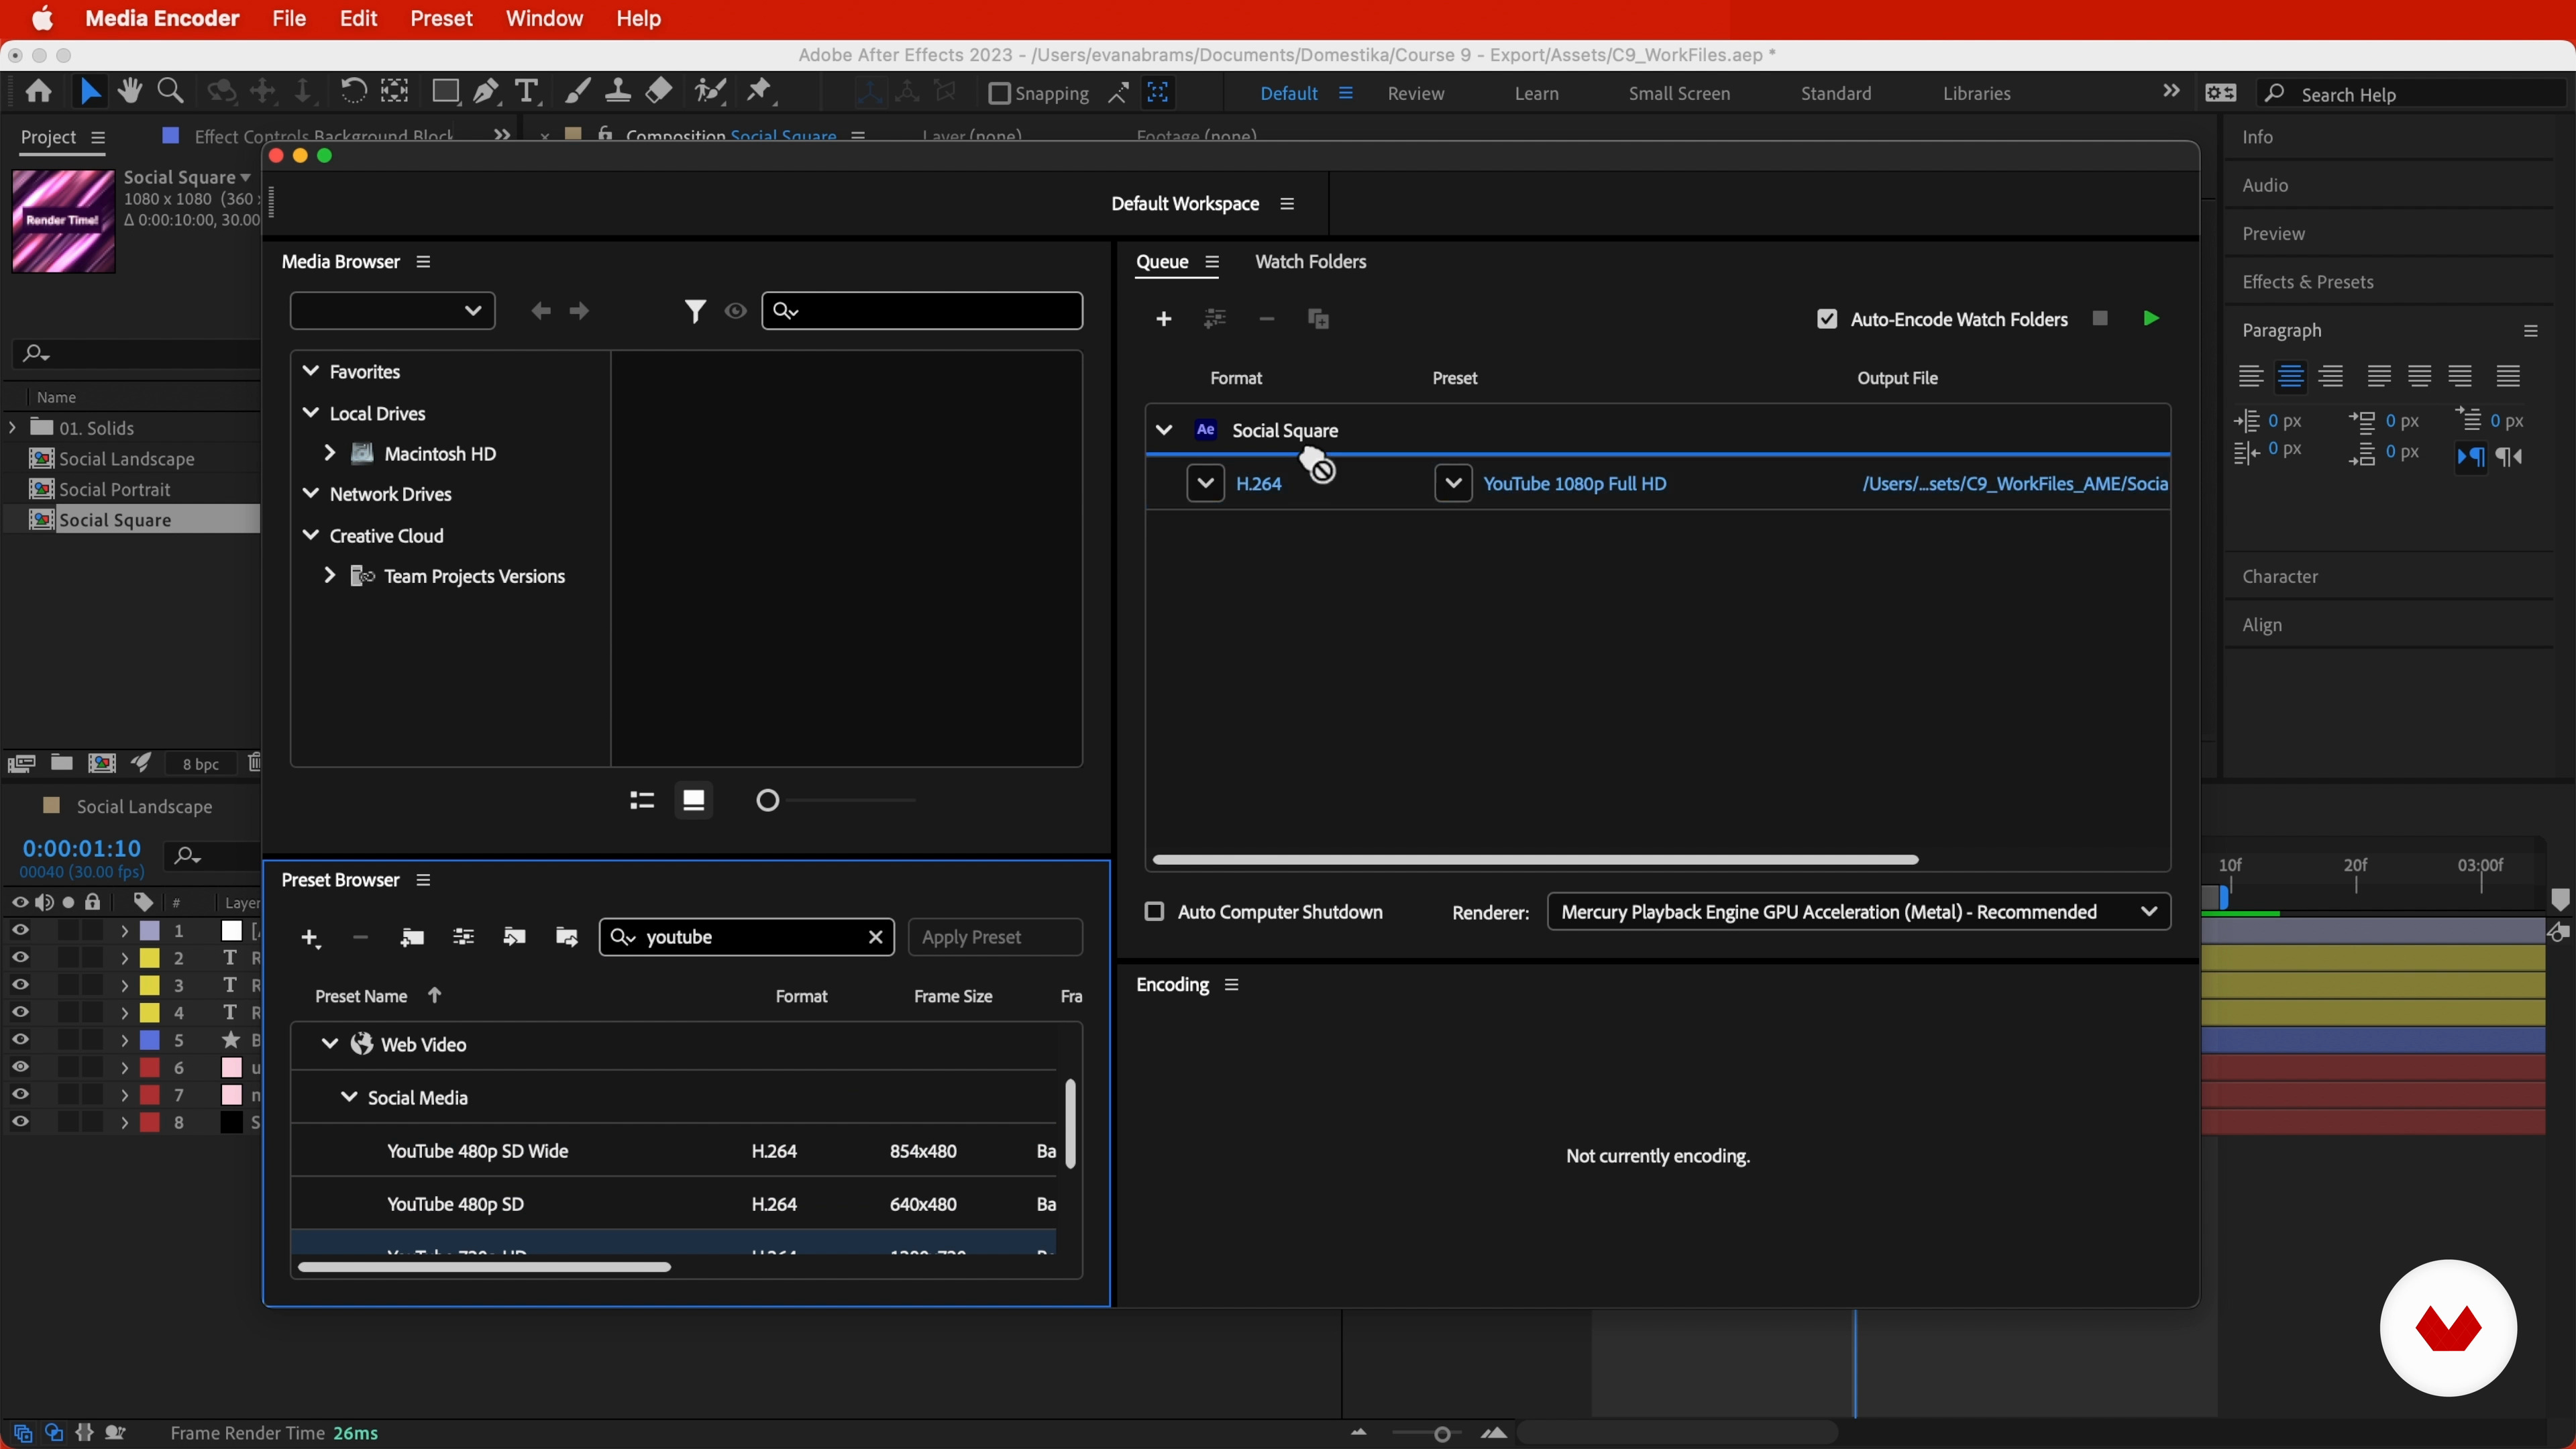Viewport: 2576px width, 1449px height.
Task: Duplicate the selected queue item
Action: [x=1318, y=319]
